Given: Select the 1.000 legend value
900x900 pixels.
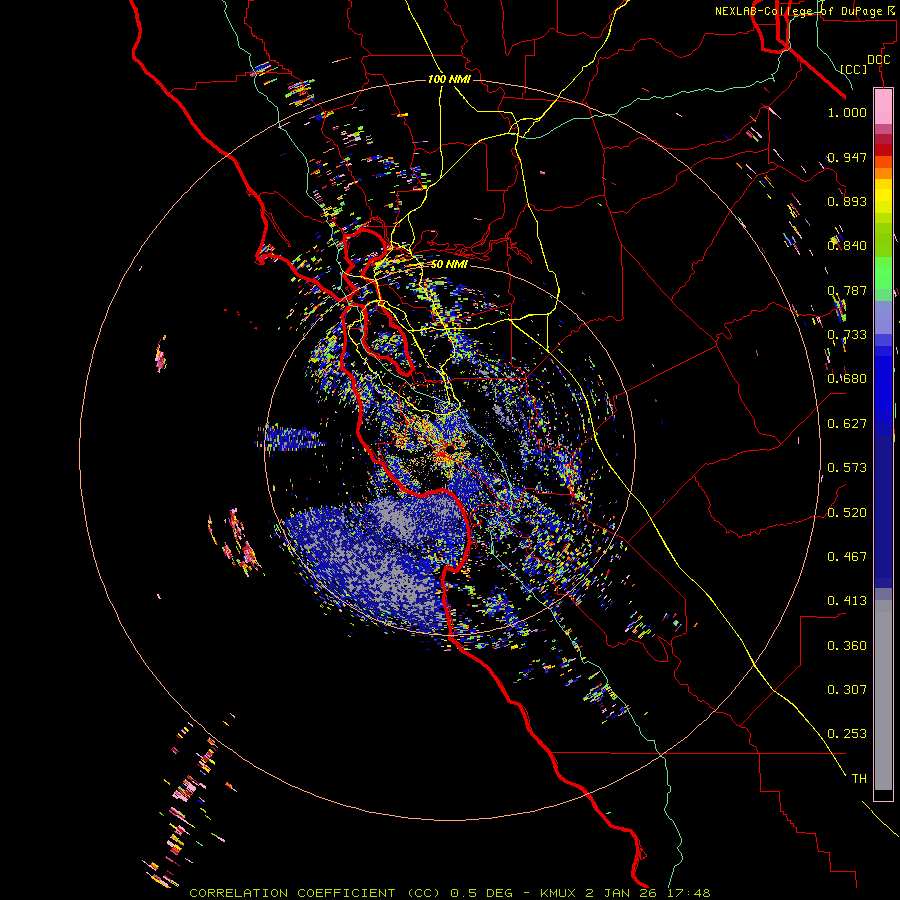Looking at the screenshot, I should 847,112.
